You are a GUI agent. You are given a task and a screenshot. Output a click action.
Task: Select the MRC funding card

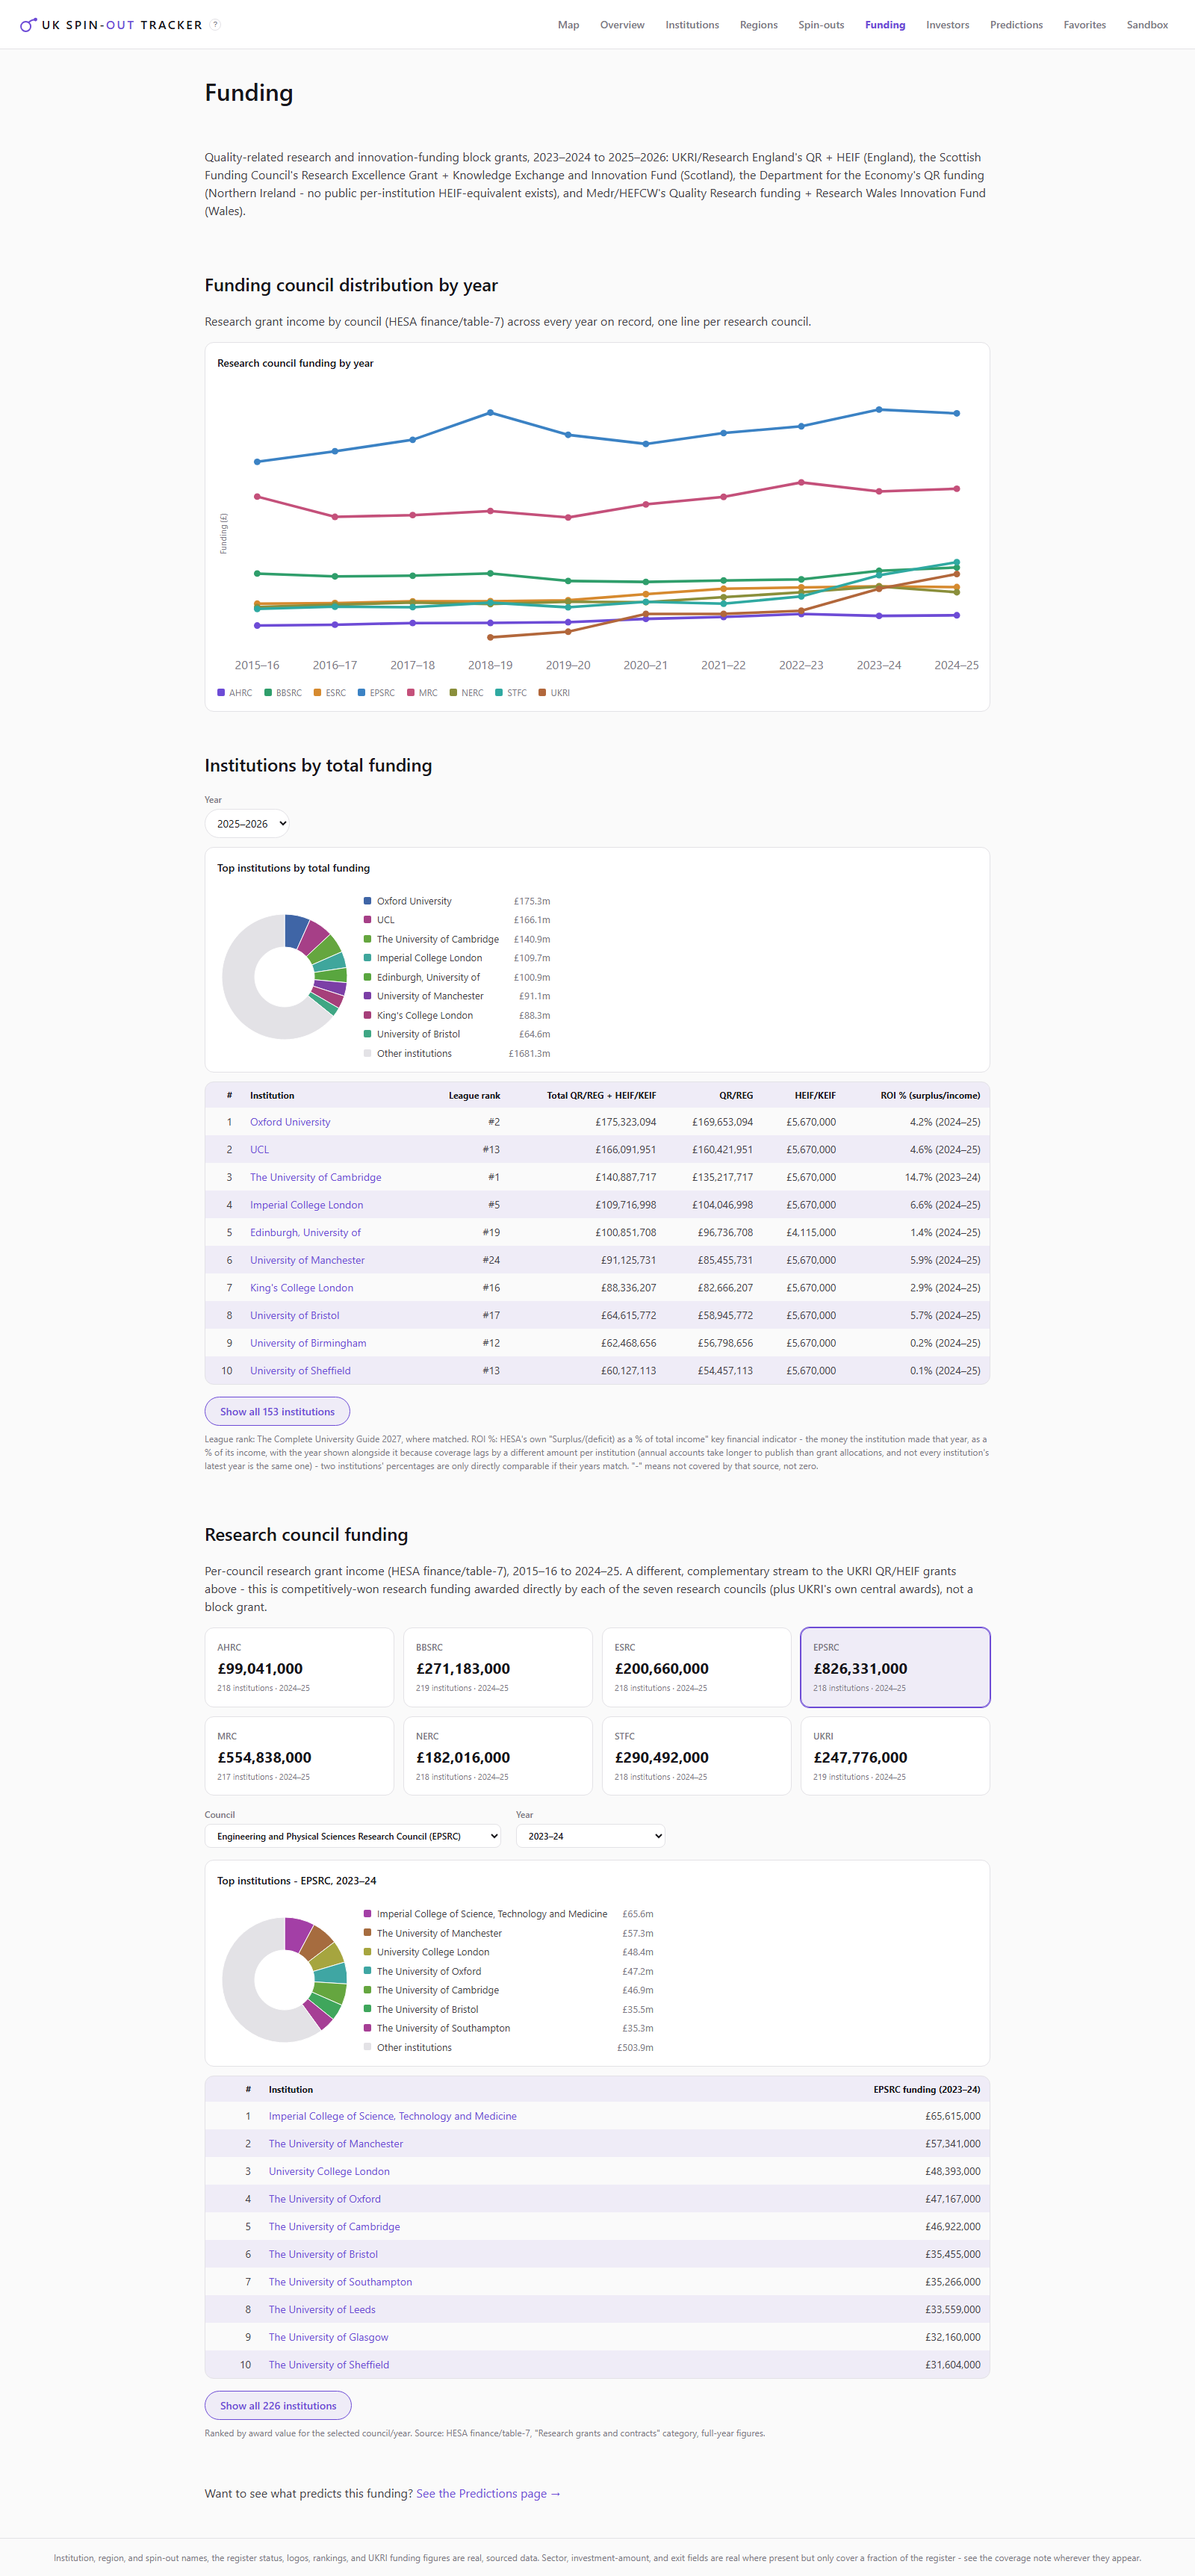coord(299,1756)
